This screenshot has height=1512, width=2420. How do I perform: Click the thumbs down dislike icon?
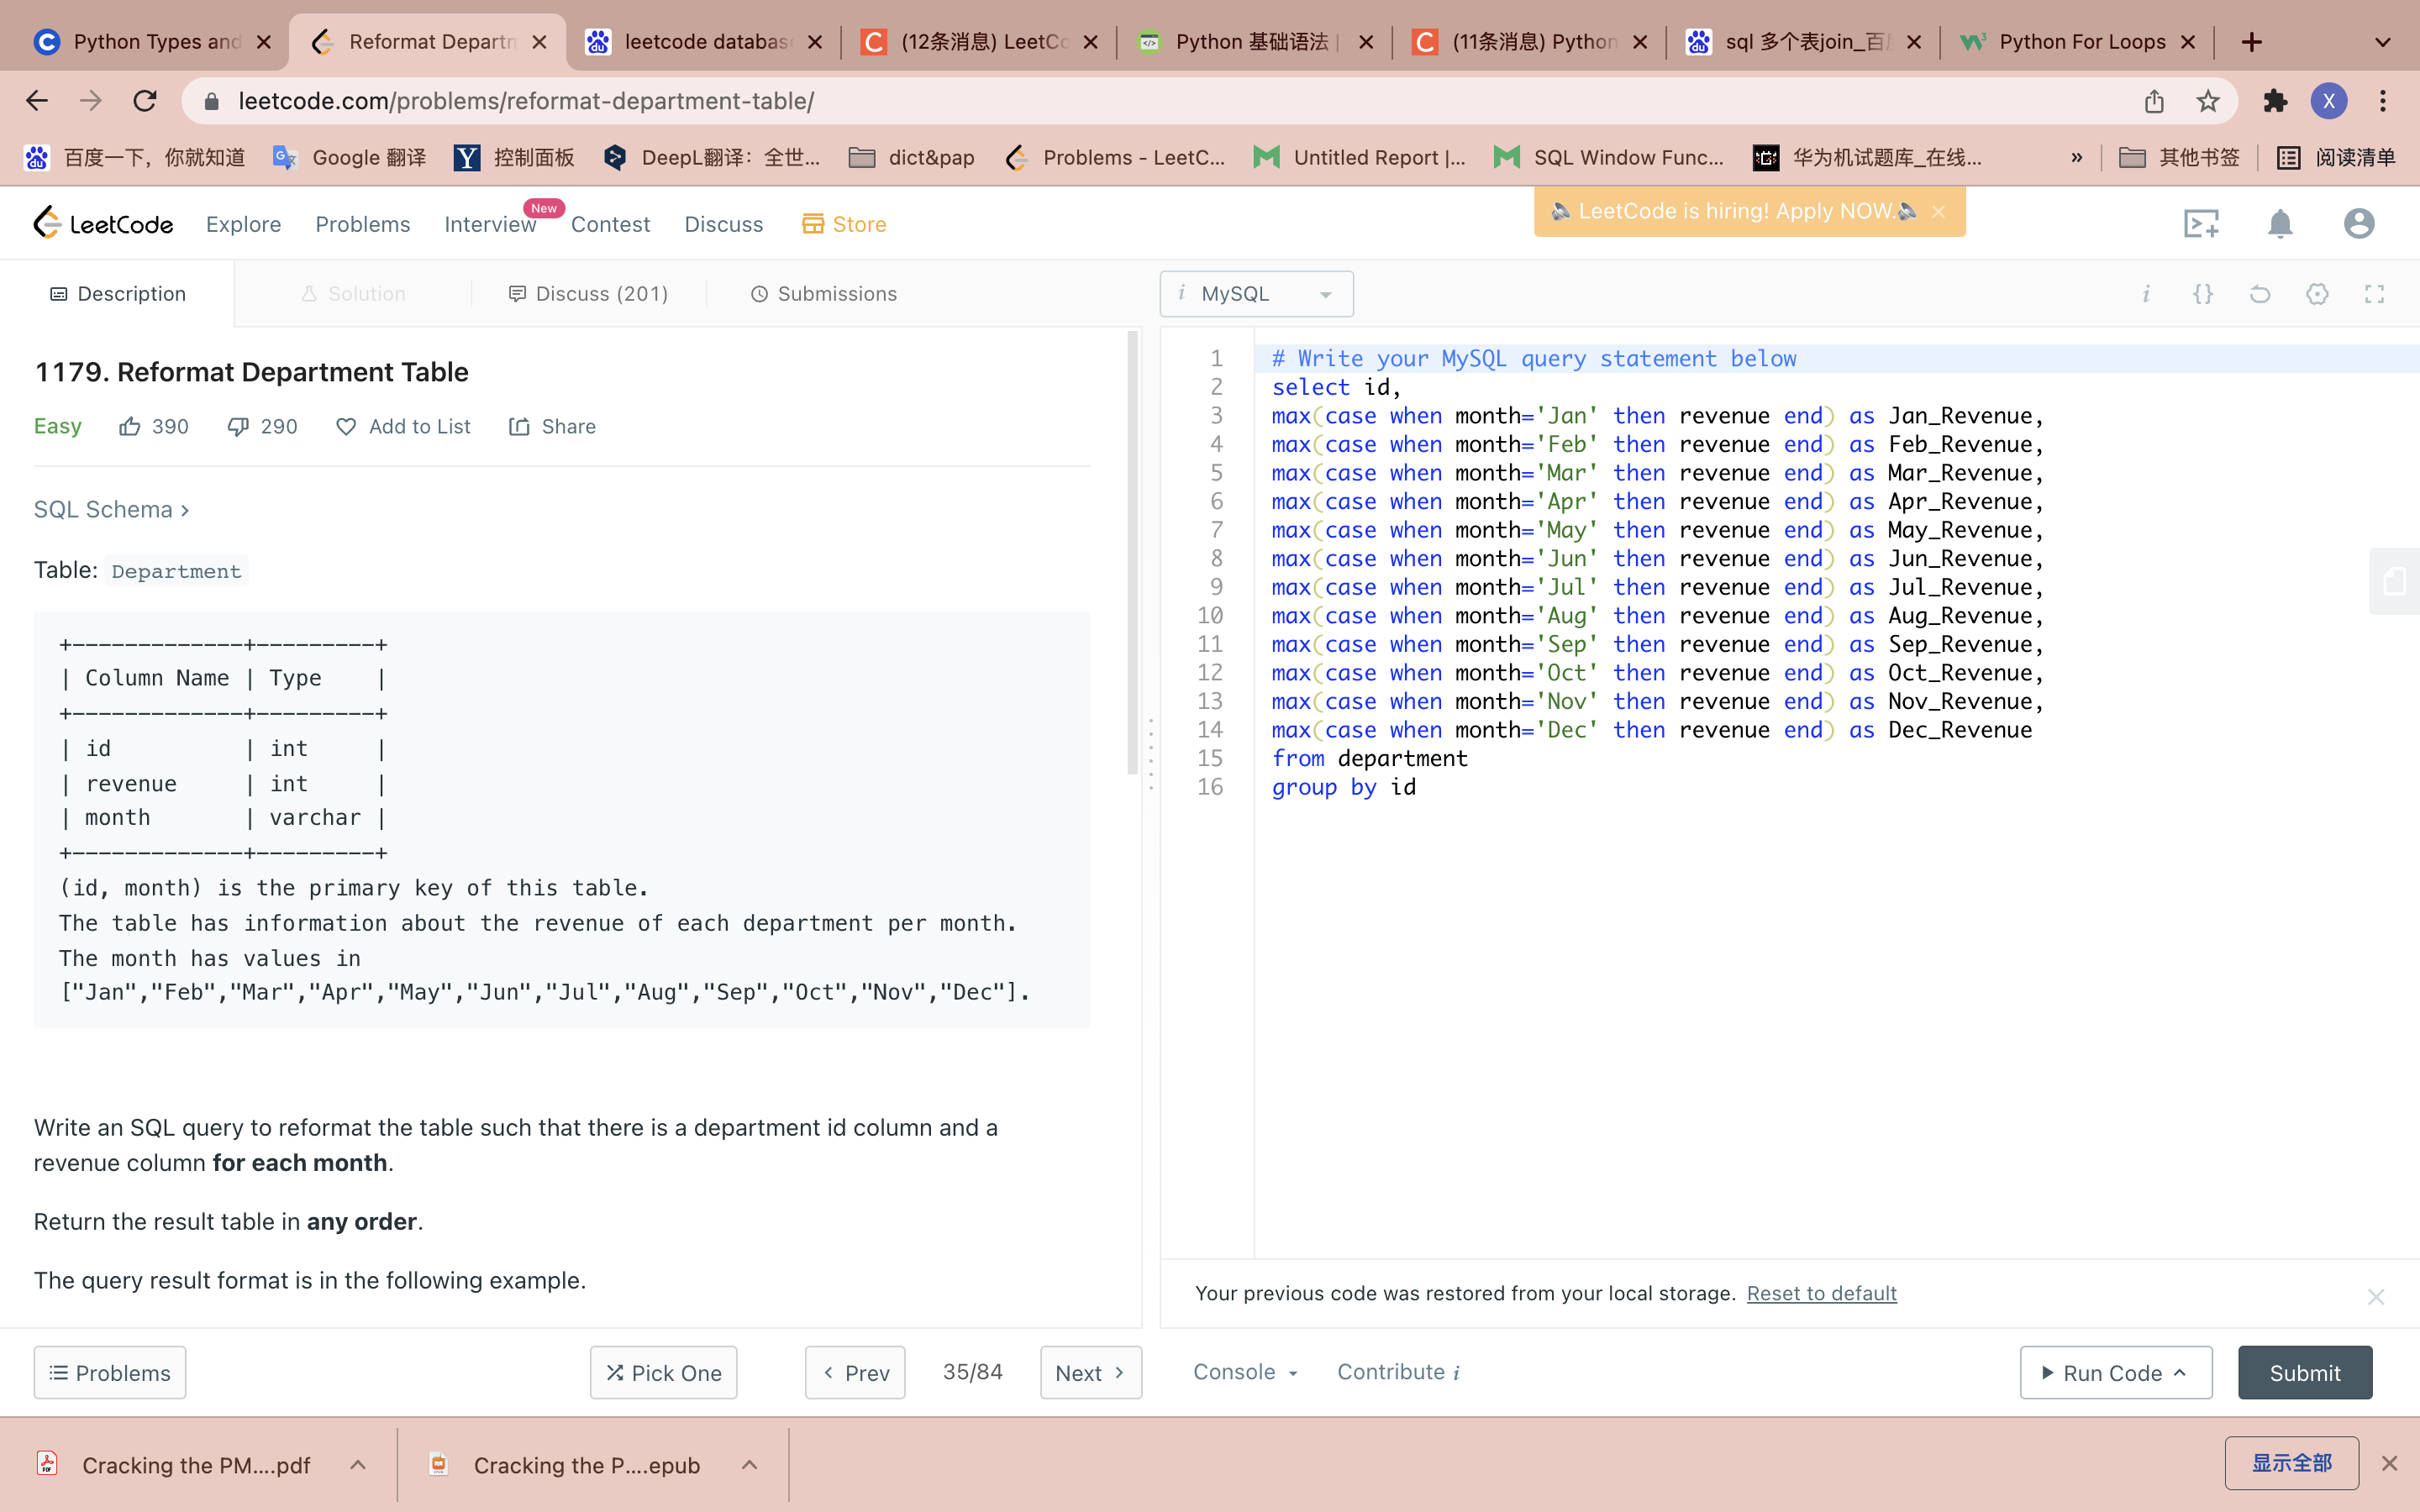[238, 427]
